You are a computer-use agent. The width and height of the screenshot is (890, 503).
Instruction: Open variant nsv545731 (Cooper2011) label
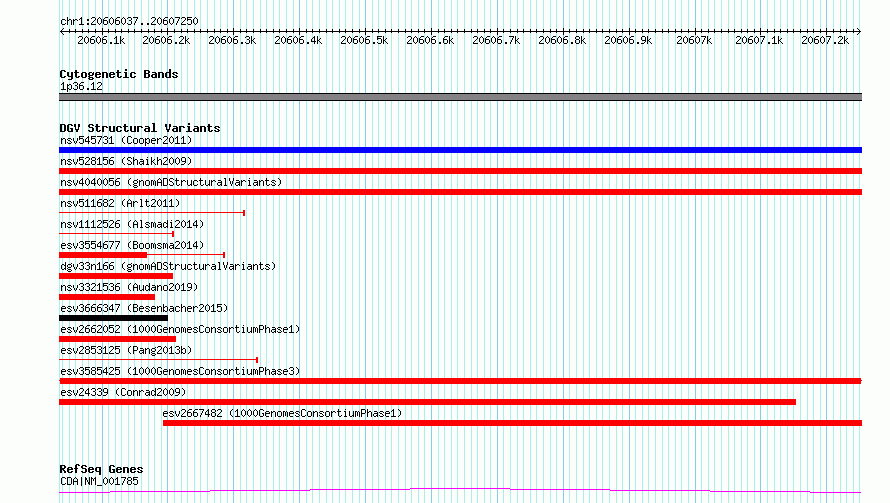click(x=126, y=140)
